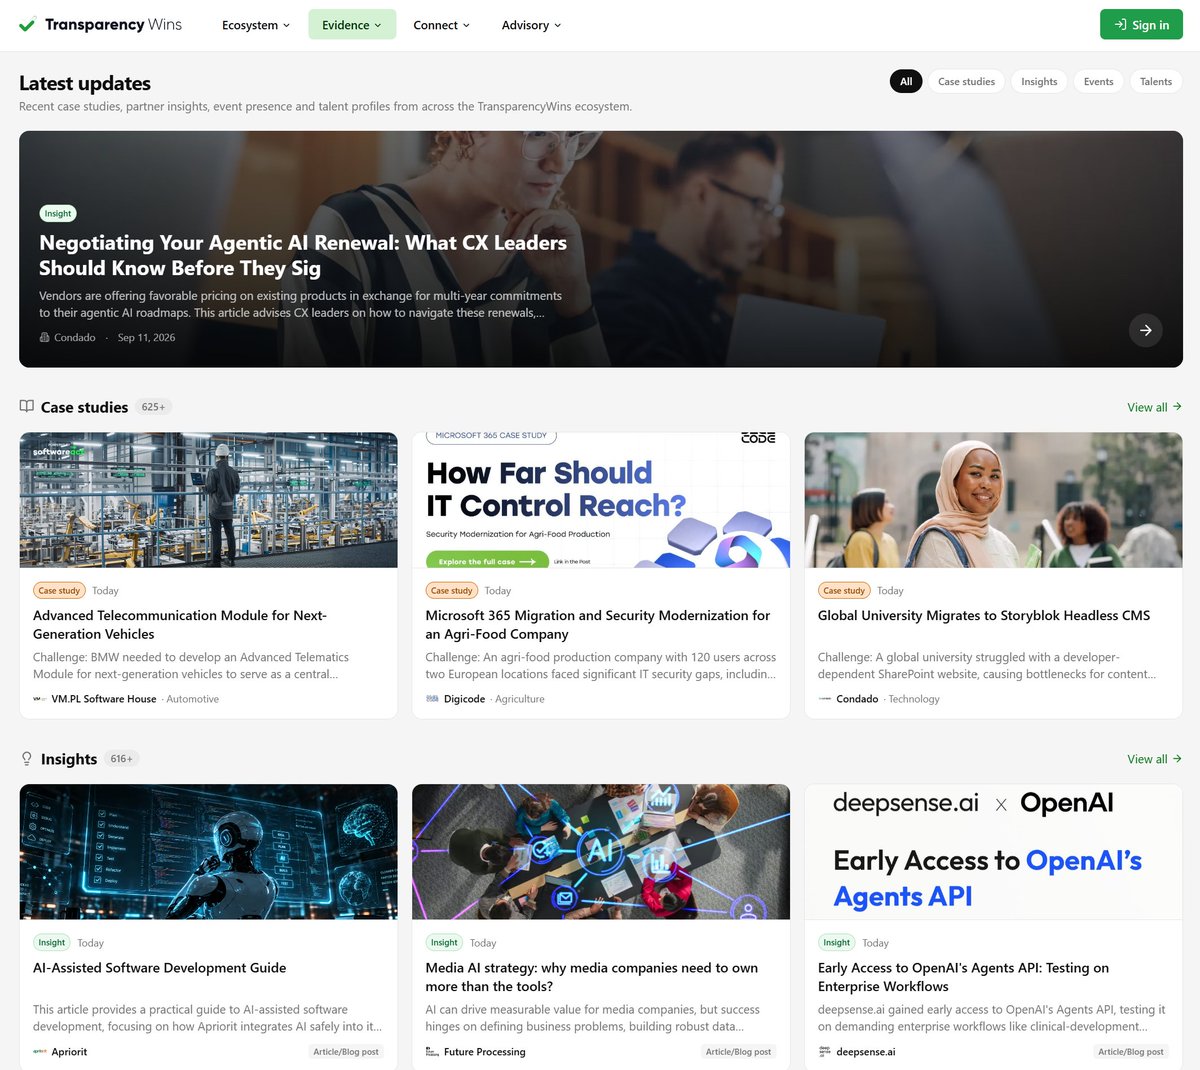Image resolution: width=1200 pixels, height=1070 pixels.
Task: Click the university students photo thumbnail
Action: 994,500
